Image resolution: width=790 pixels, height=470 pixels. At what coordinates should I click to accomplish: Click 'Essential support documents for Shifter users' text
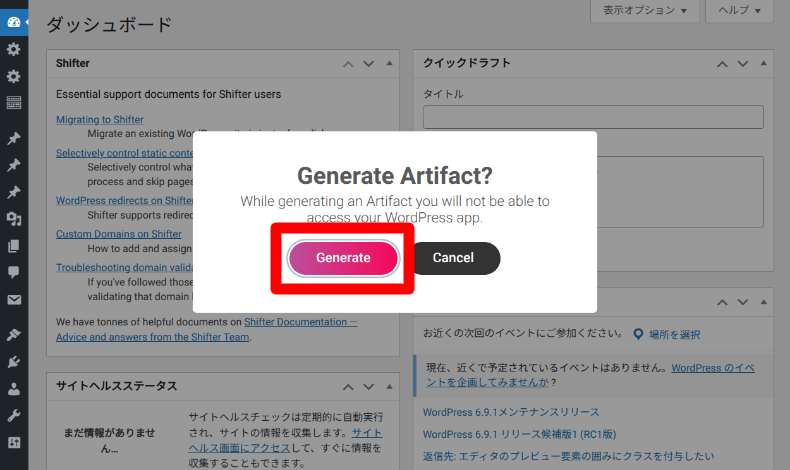(168, 94)
